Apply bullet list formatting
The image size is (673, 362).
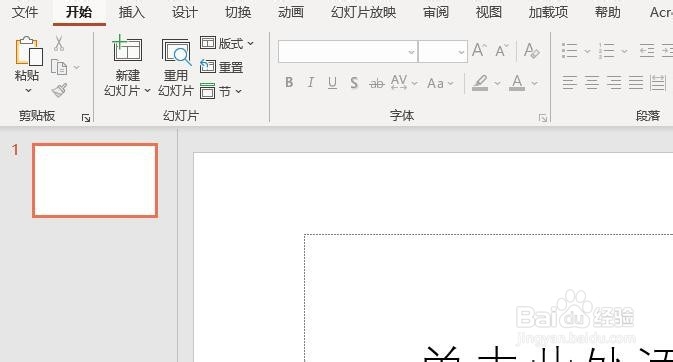[x=570, y=51]
